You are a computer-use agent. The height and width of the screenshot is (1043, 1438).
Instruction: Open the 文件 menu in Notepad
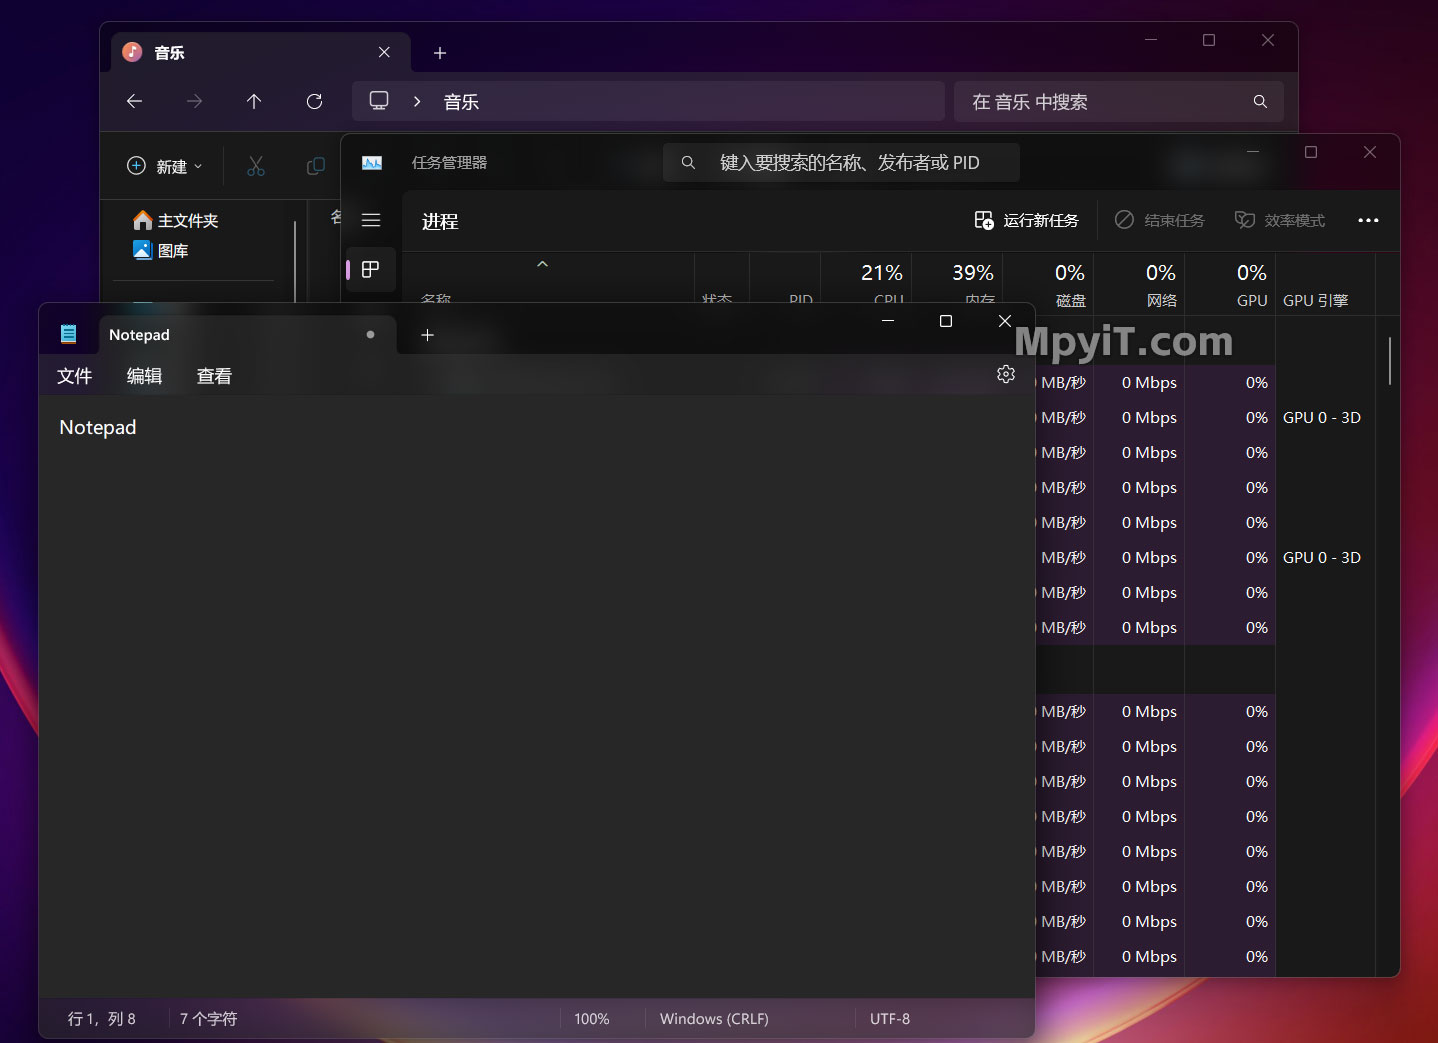(x=75, y=376)
